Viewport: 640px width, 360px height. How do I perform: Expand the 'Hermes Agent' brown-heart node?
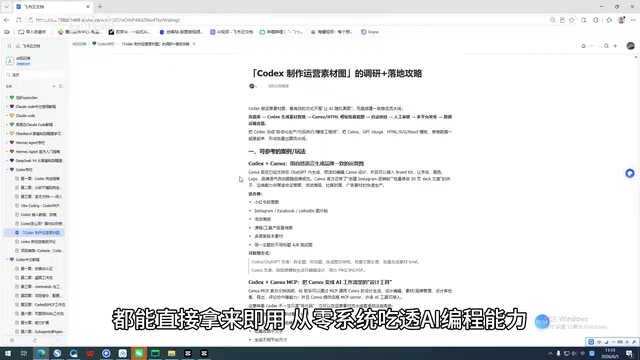point(7,143)
